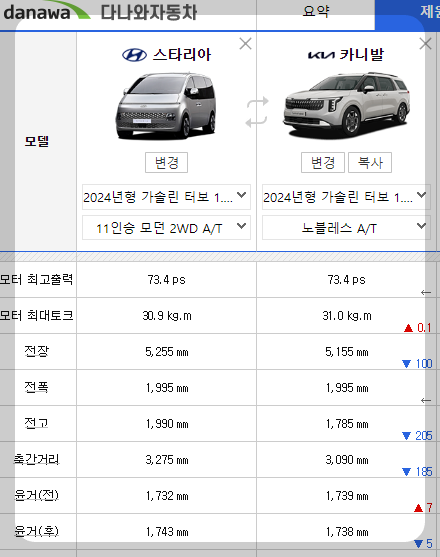
Task: Click 변경 button under 카니발
Action: [x=323, y=163]
